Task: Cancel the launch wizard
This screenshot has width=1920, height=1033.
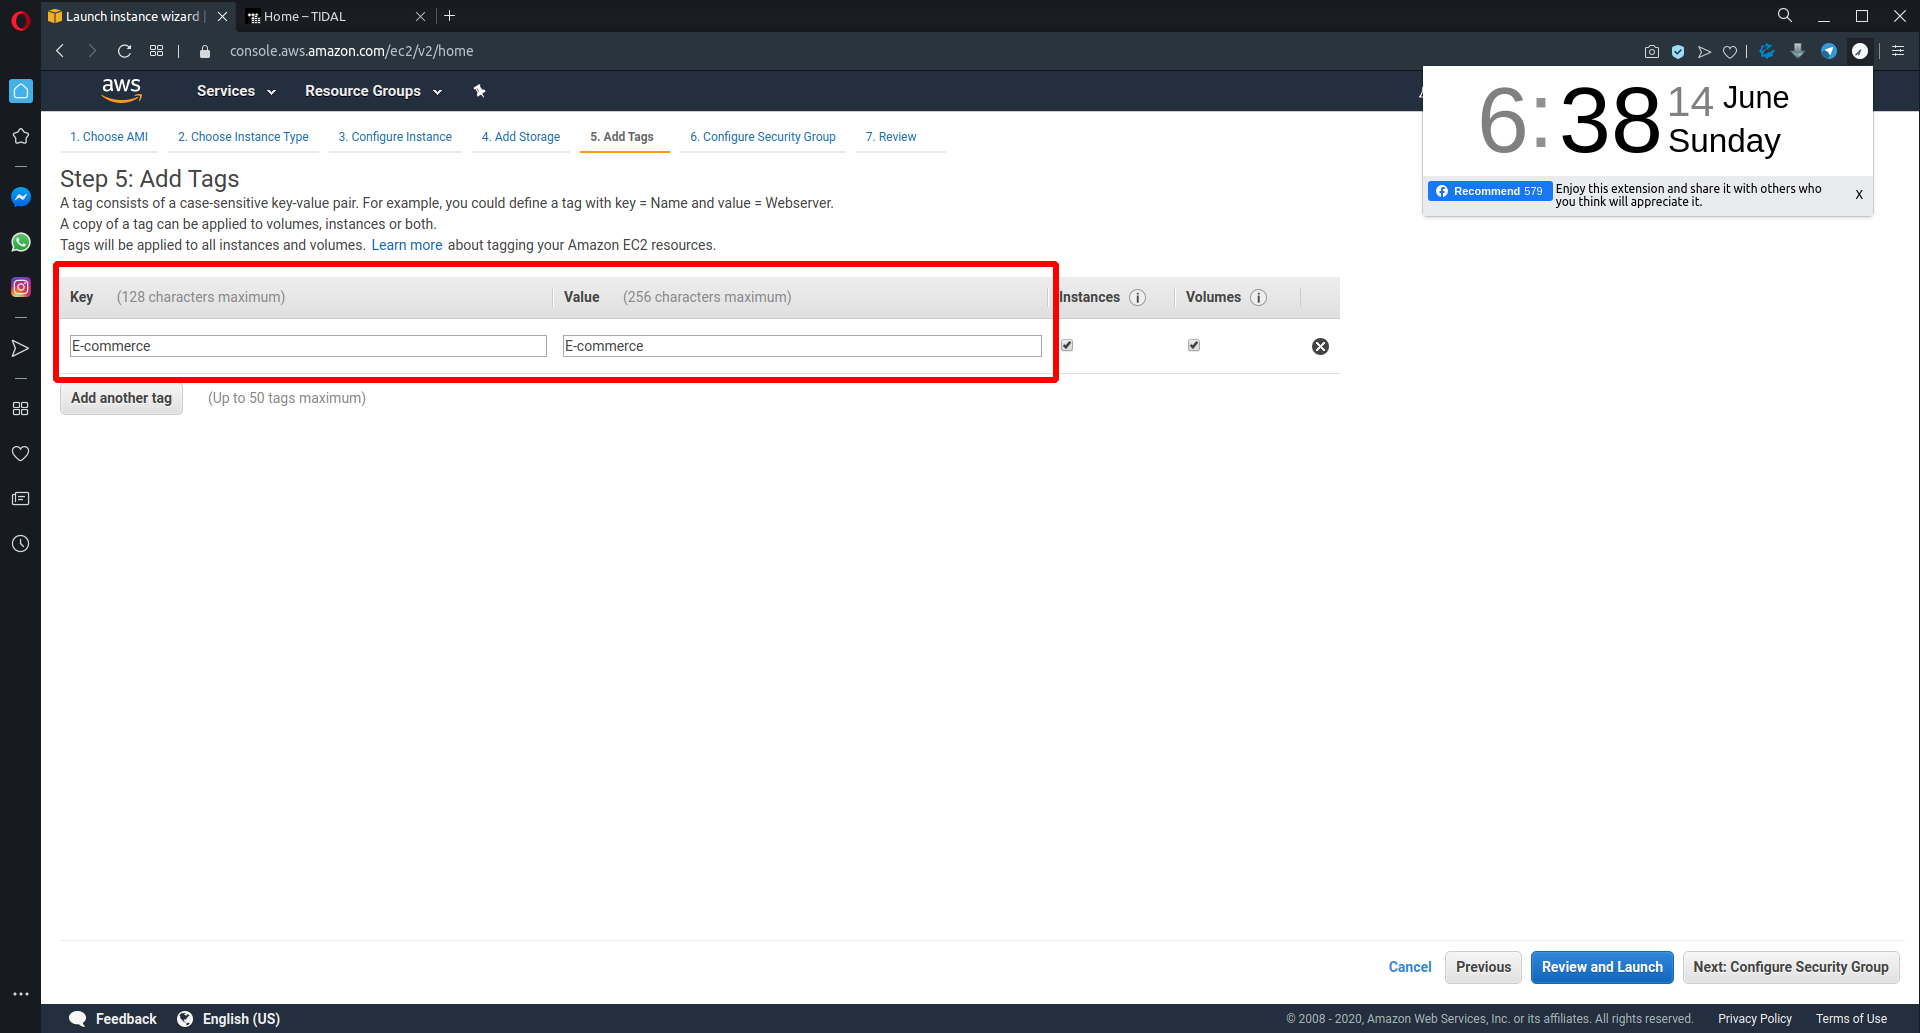Action: tap(1410, 967)
